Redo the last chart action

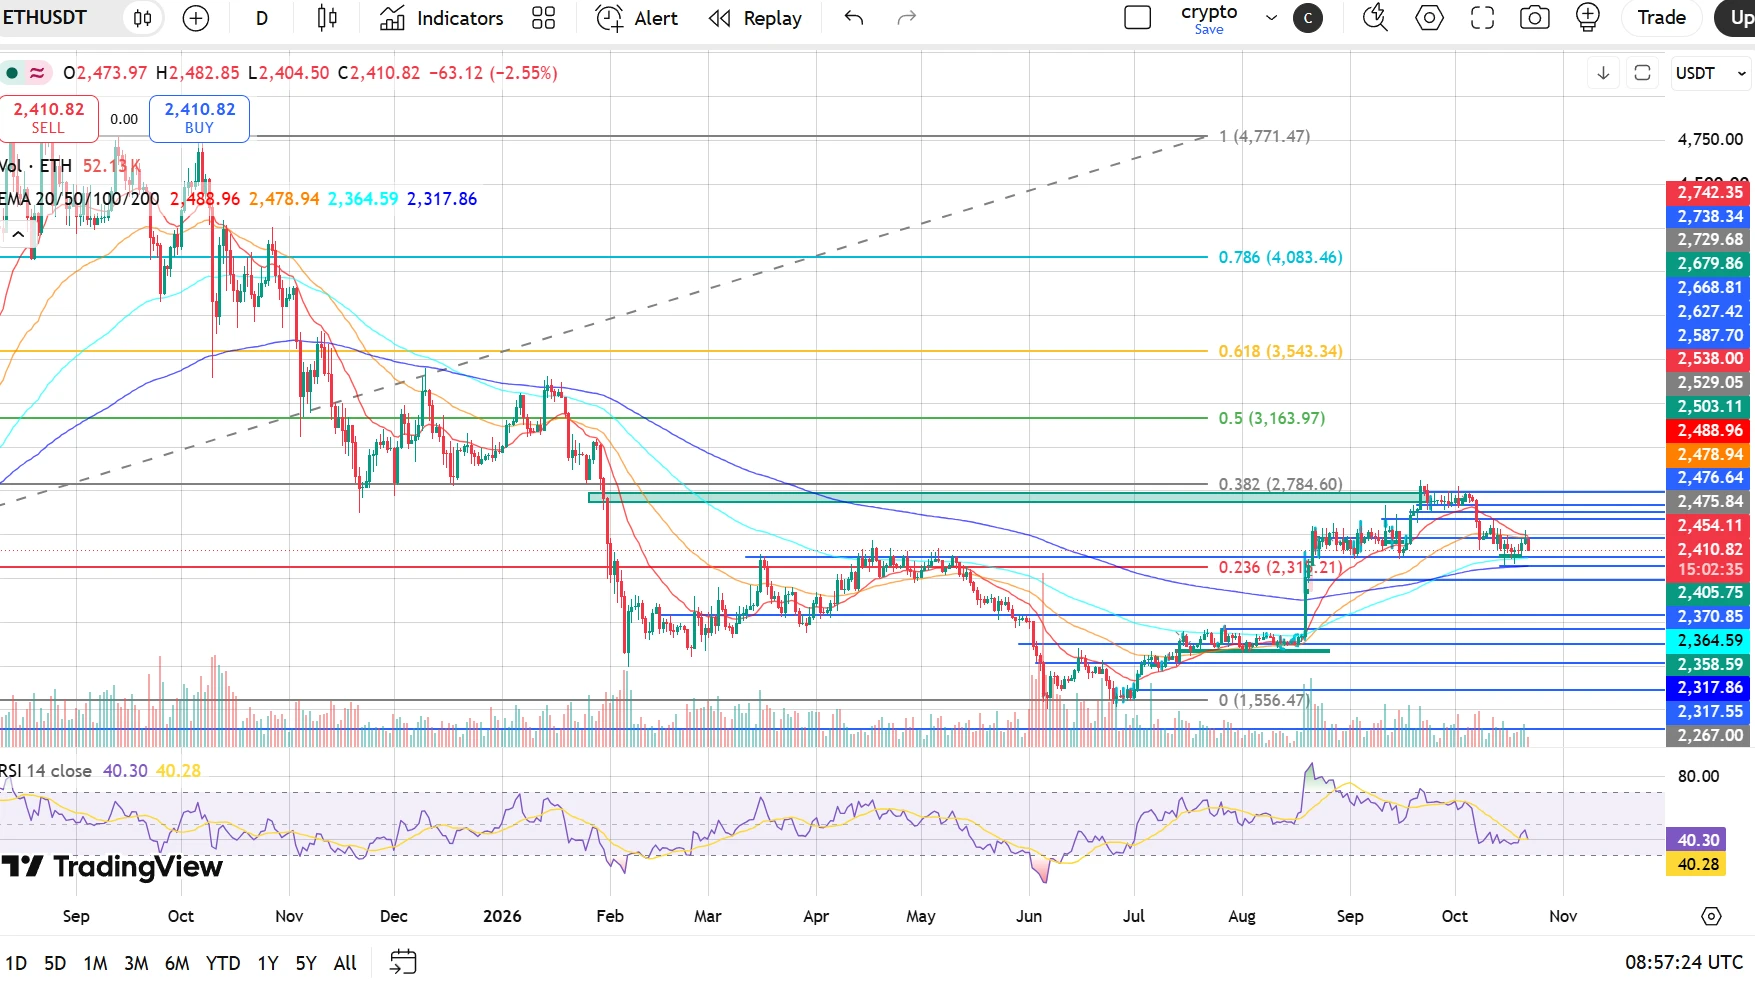[x=907, y=18]
